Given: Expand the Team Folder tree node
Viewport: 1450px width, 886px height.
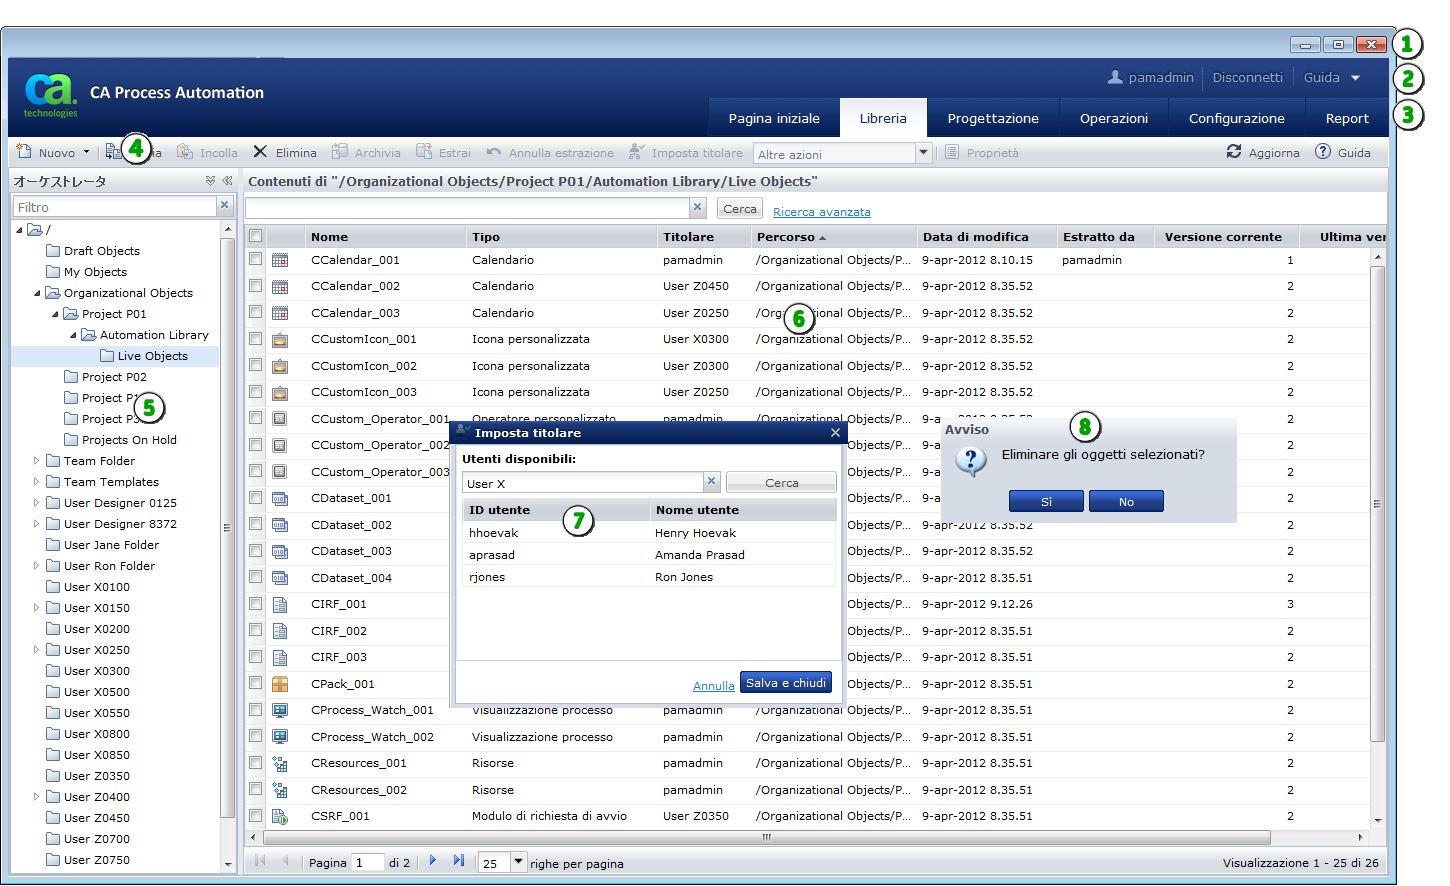Looking at the screenshot, I should [x=37, y=461].
